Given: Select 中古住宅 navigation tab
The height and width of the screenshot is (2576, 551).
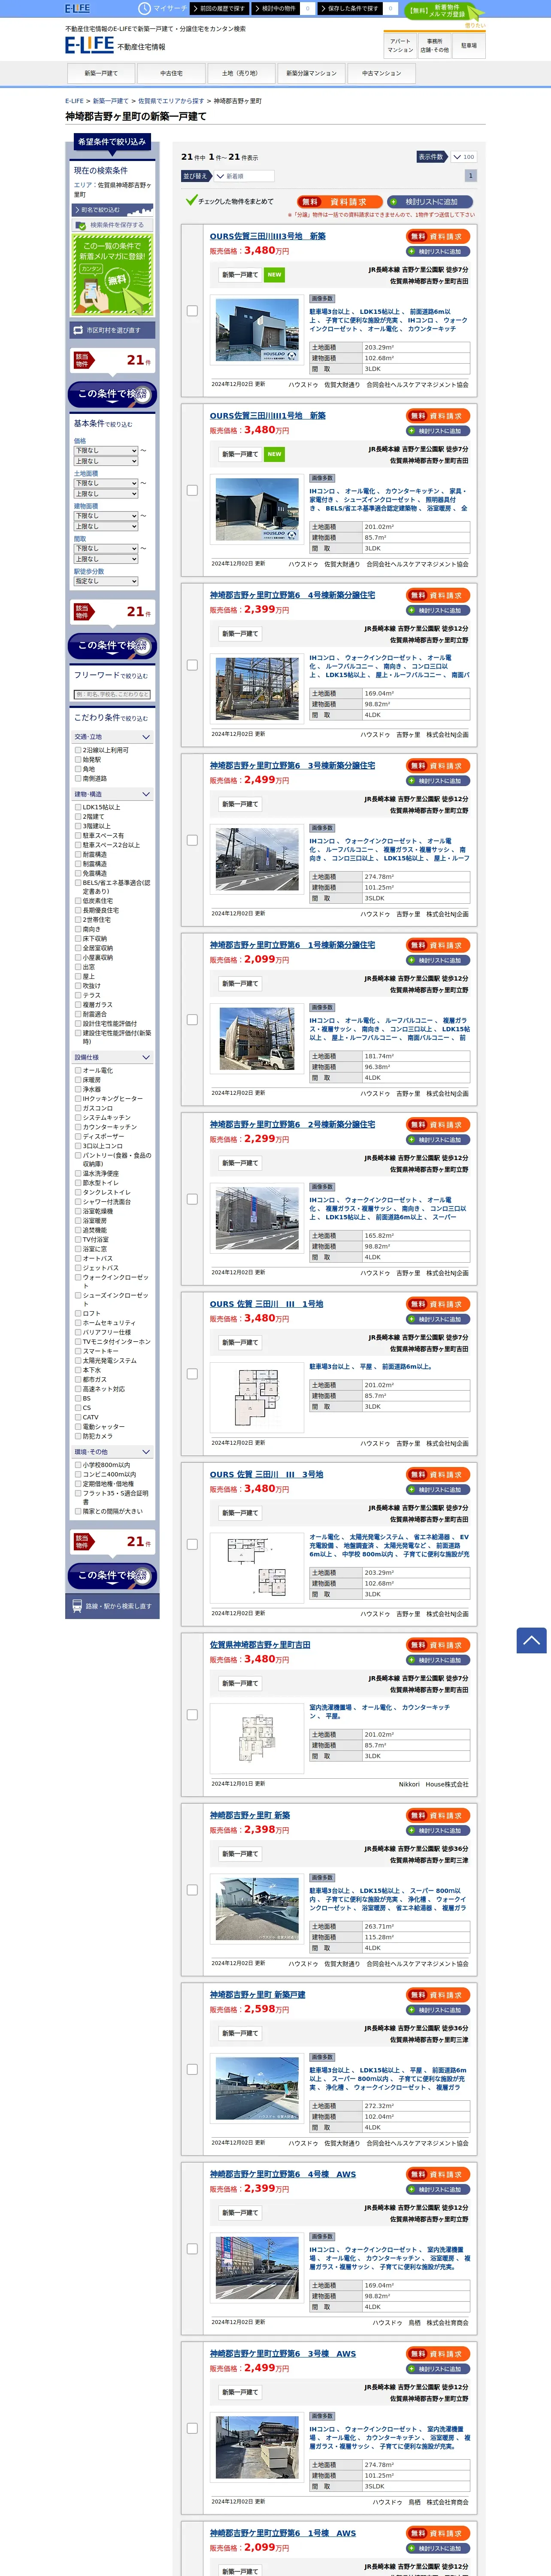Looking at the screenshot, I should click(171, 73).
